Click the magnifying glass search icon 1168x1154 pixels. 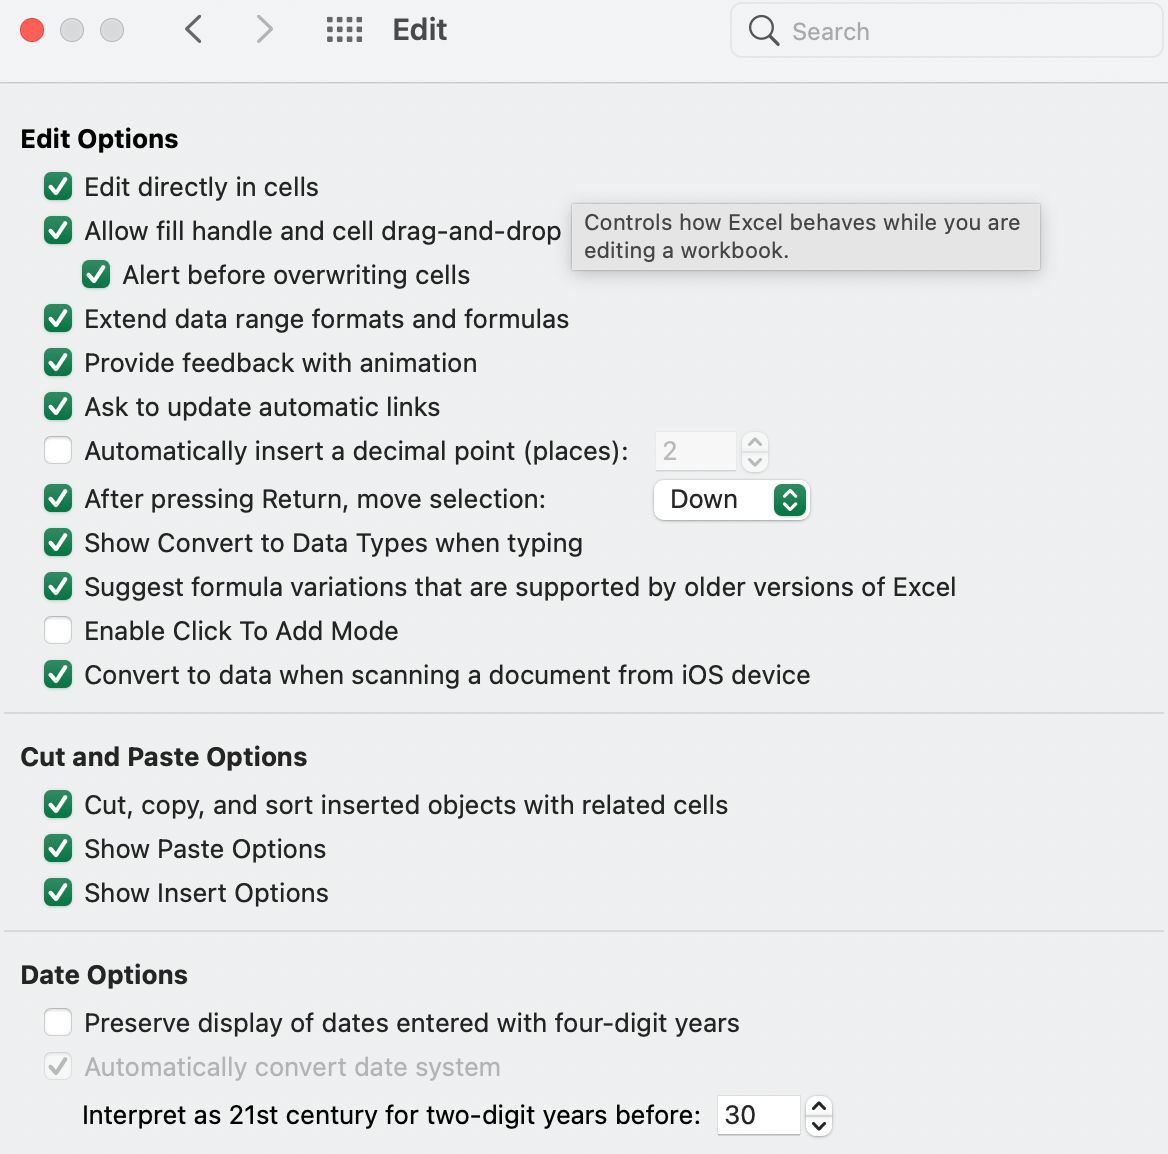tap(764, 31)
